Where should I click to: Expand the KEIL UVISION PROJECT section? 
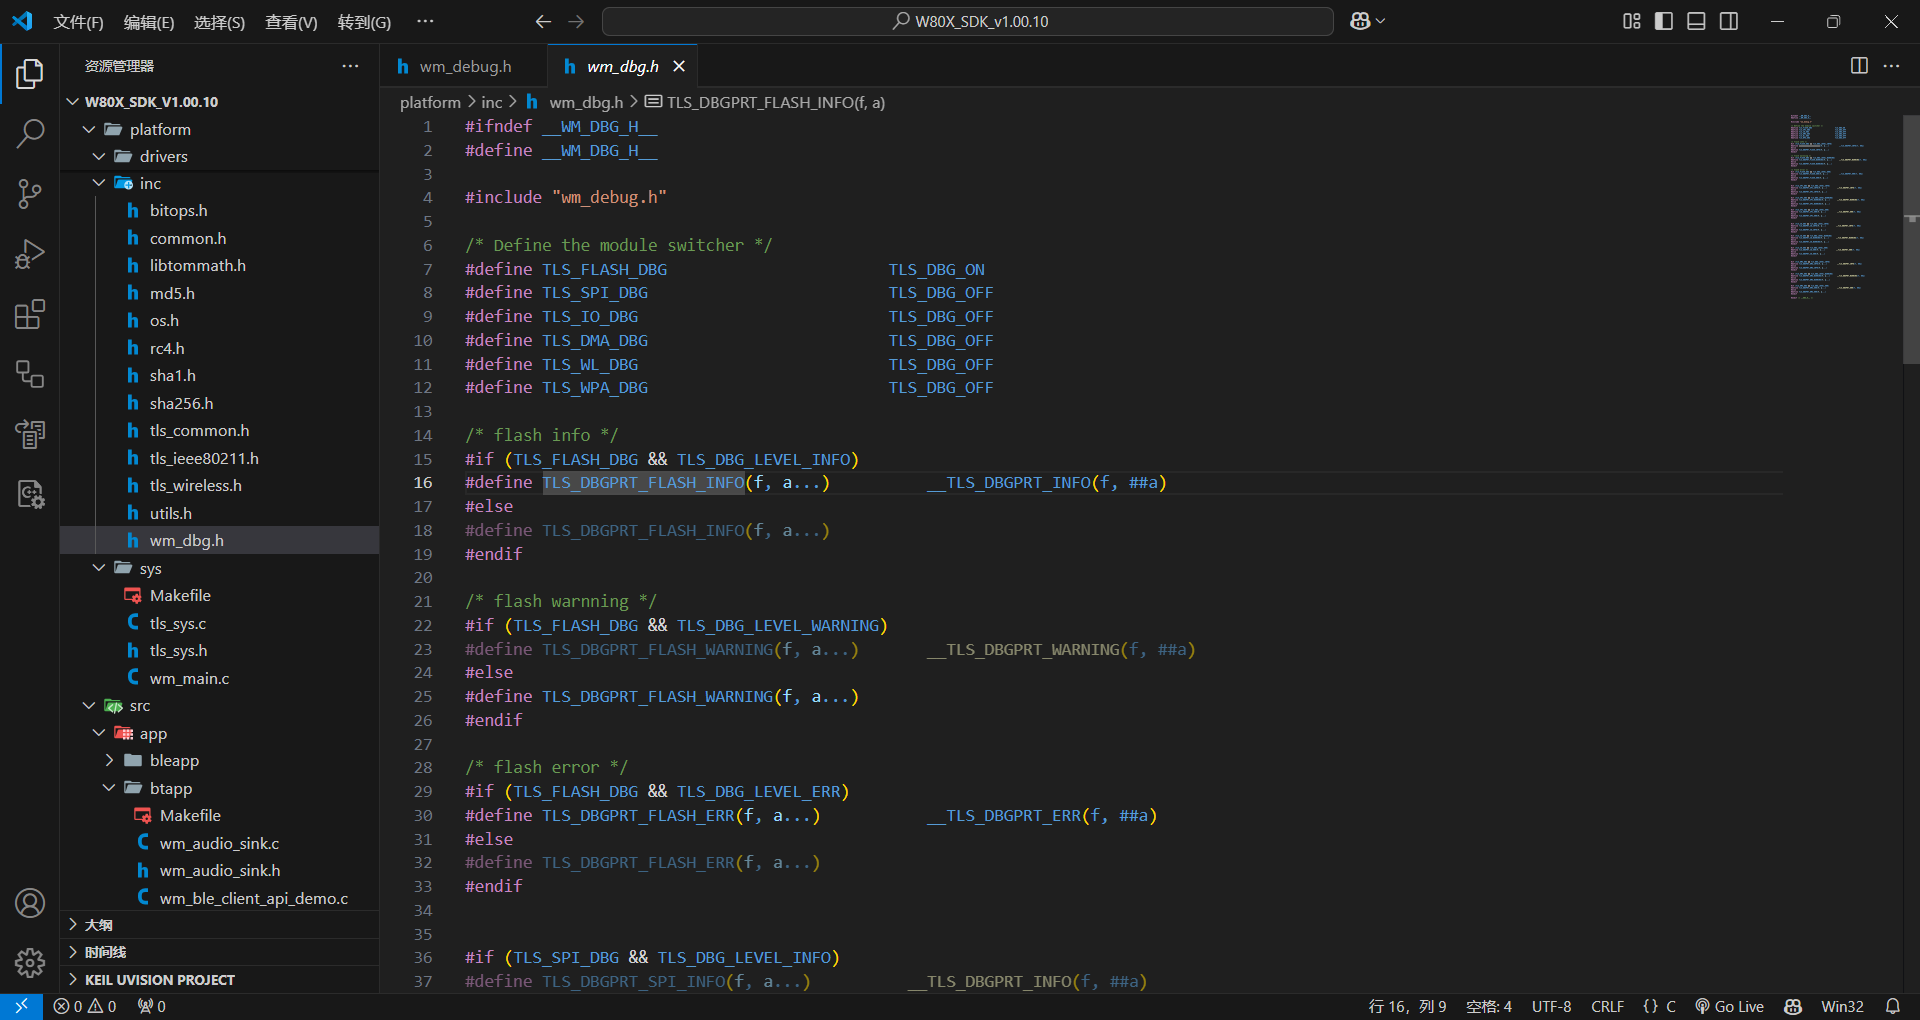[220, 980]
